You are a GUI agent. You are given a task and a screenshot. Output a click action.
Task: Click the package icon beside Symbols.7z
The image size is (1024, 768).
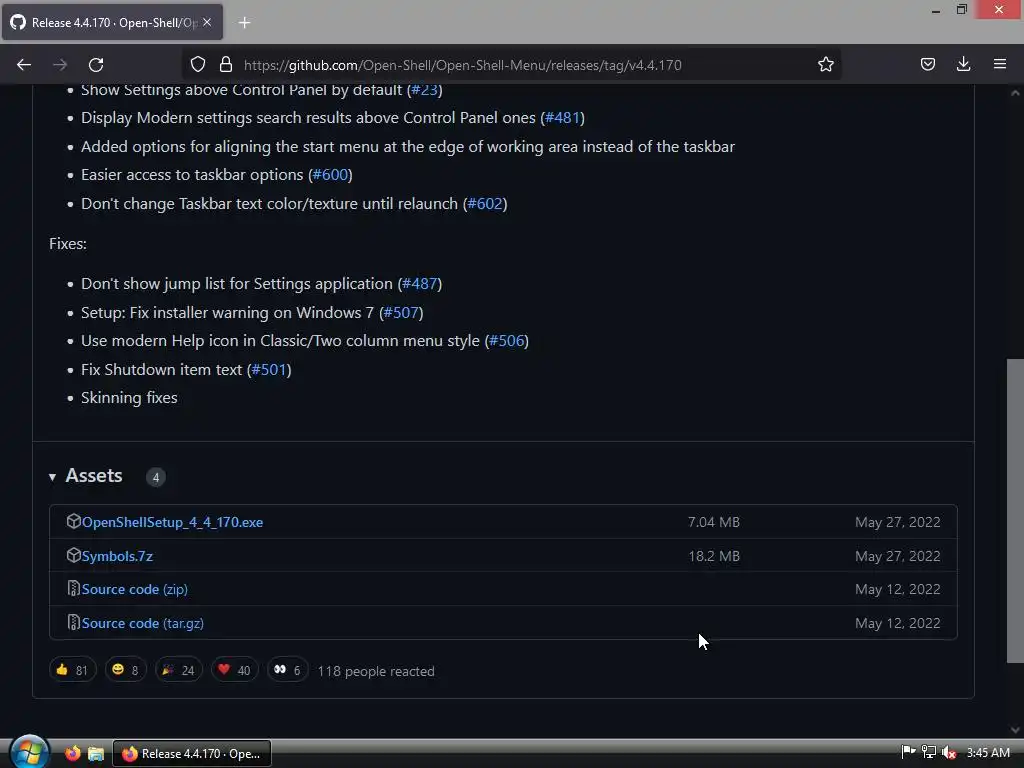coord(73,555)
